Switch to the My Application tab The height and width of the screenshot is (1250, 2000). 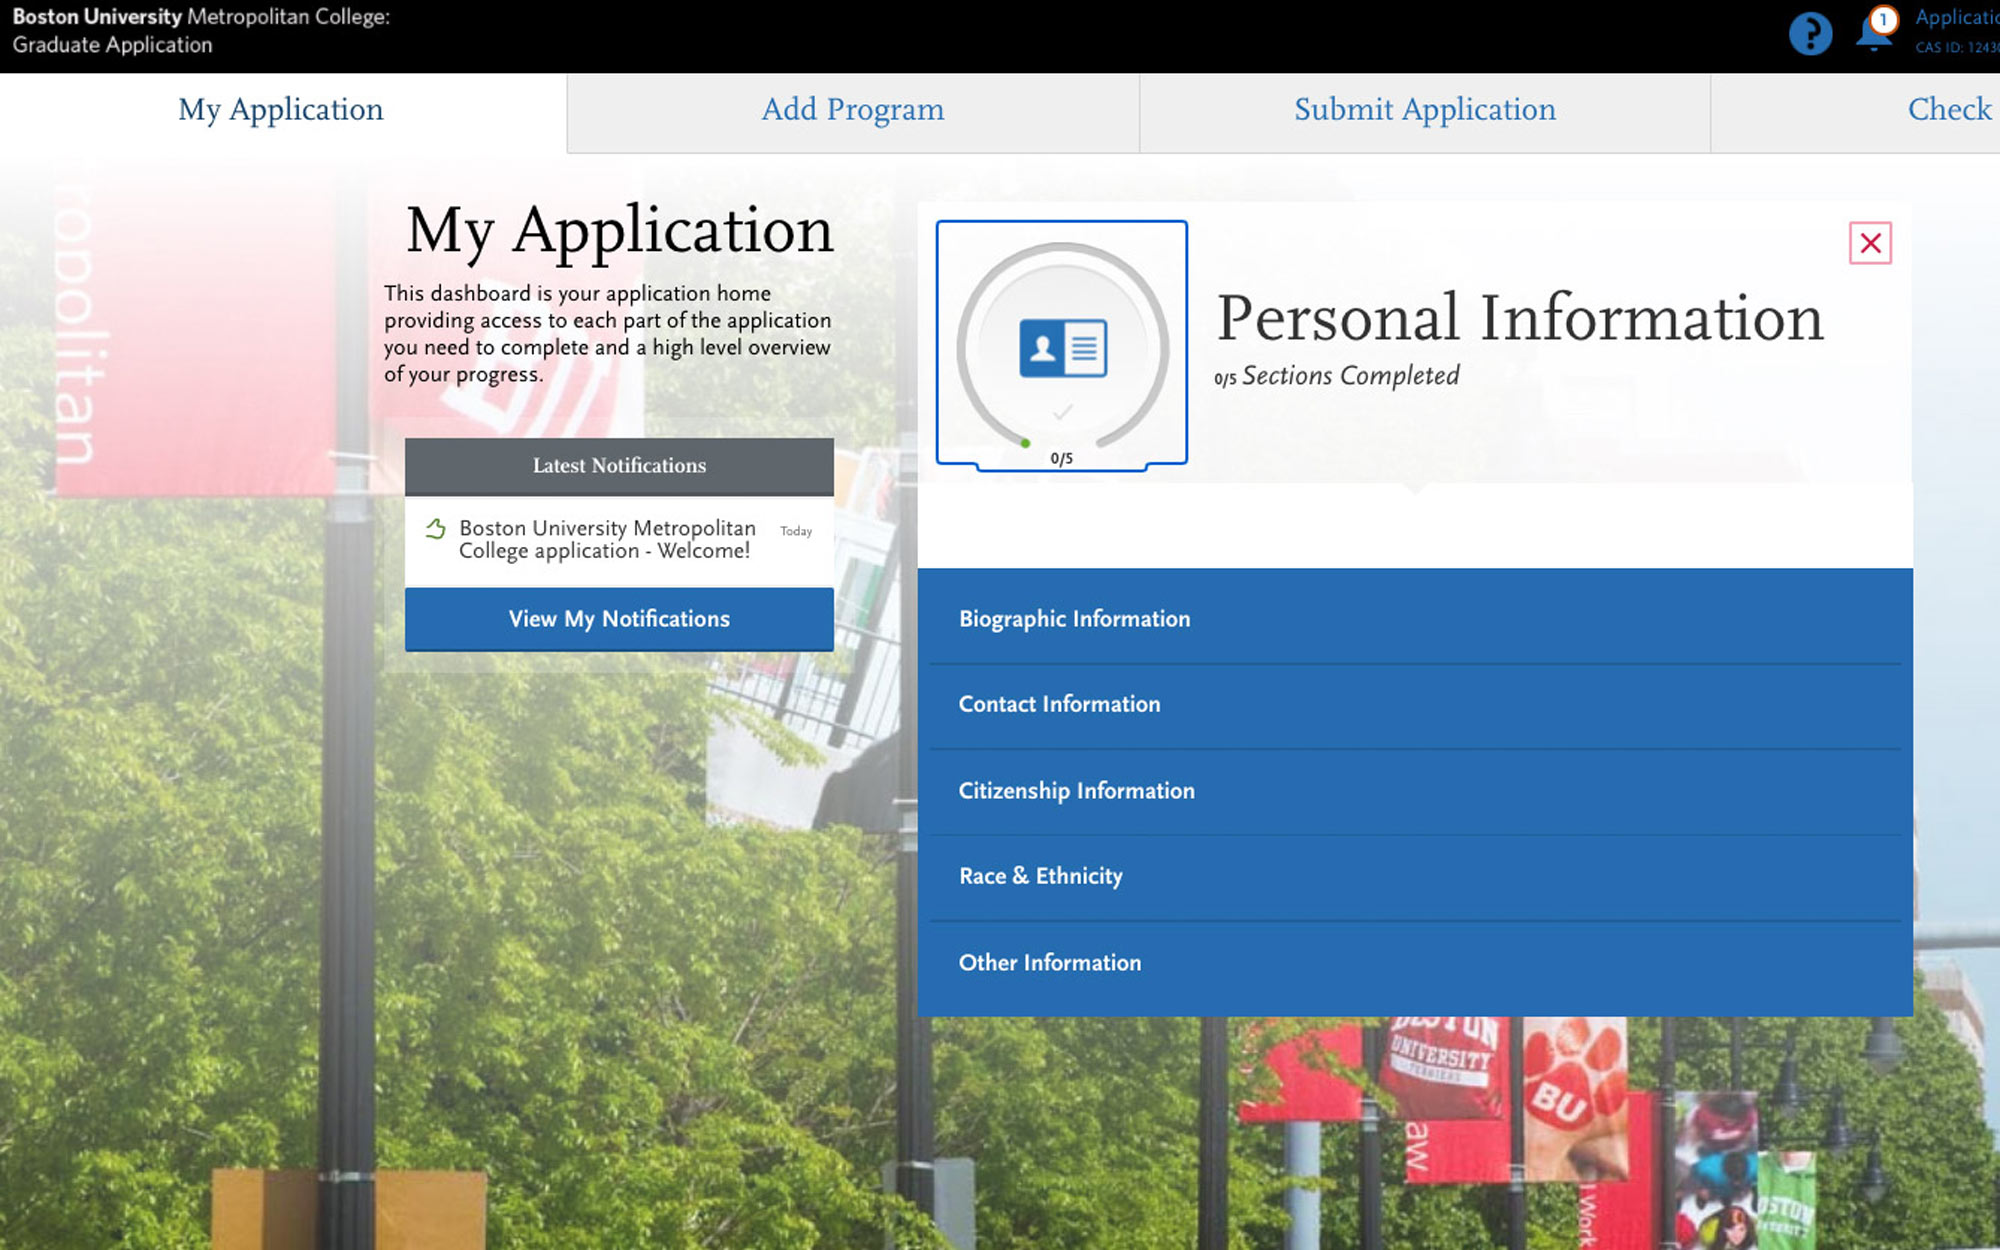pyautogui.click(x=283, y=110)
